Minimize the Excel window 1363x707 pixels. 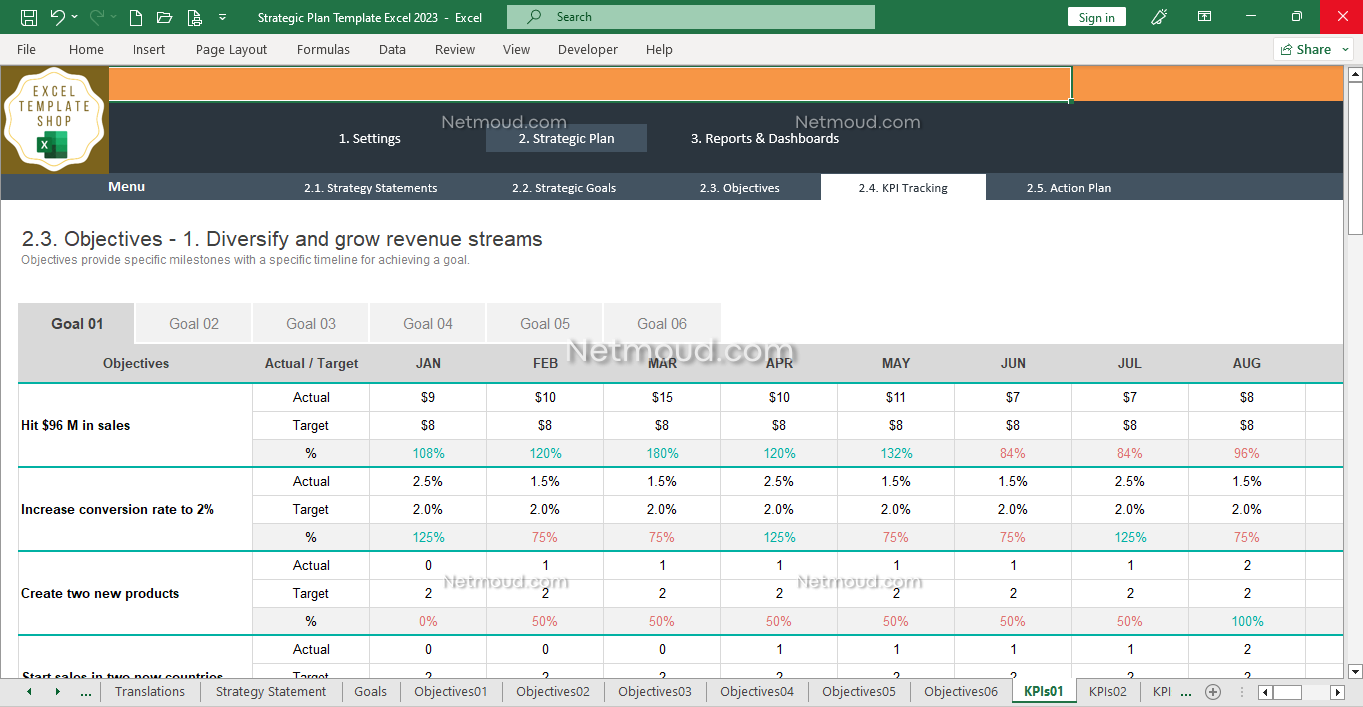pos(1250,17)
